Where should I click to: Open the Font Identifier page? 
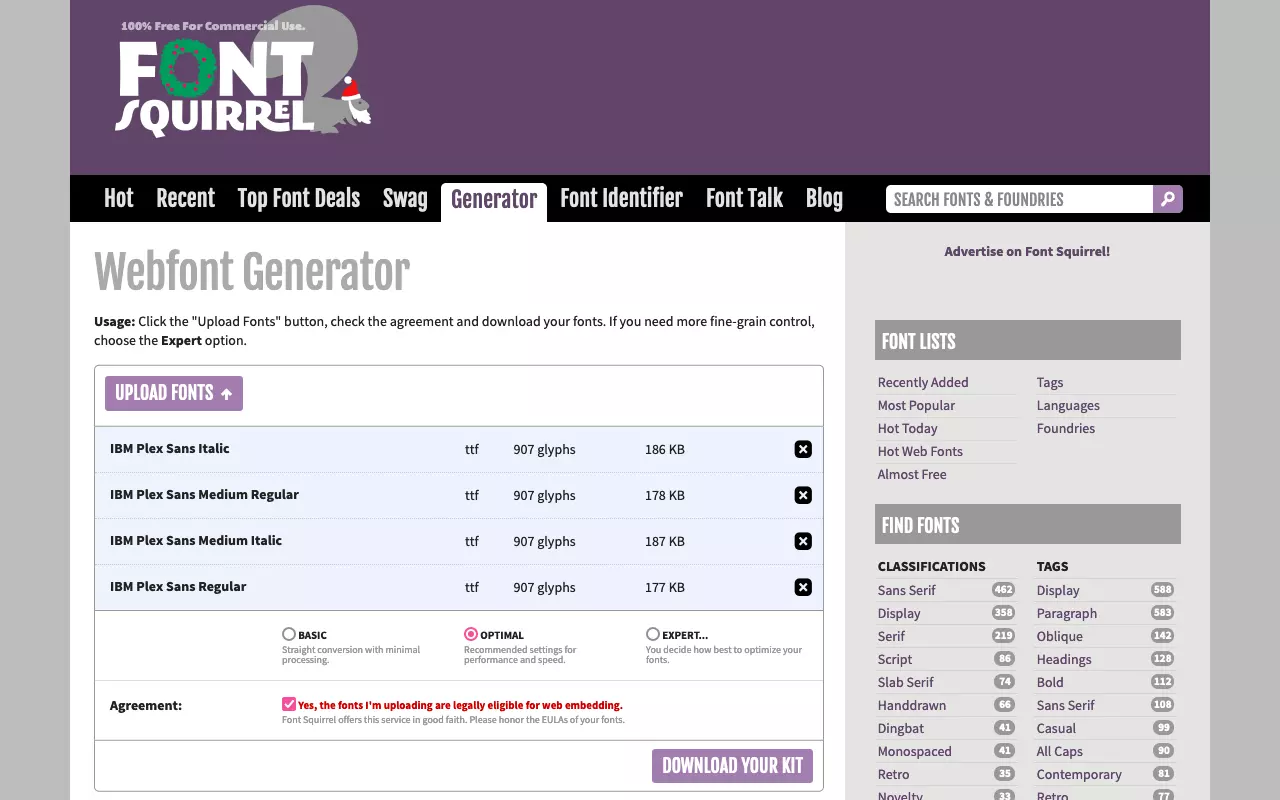(621, 198)
